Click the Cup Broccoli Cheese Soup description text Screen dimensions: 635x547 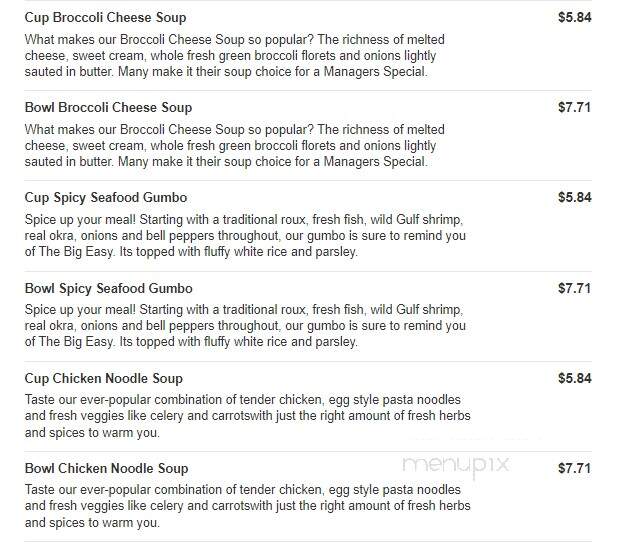(x=234, y=56)
